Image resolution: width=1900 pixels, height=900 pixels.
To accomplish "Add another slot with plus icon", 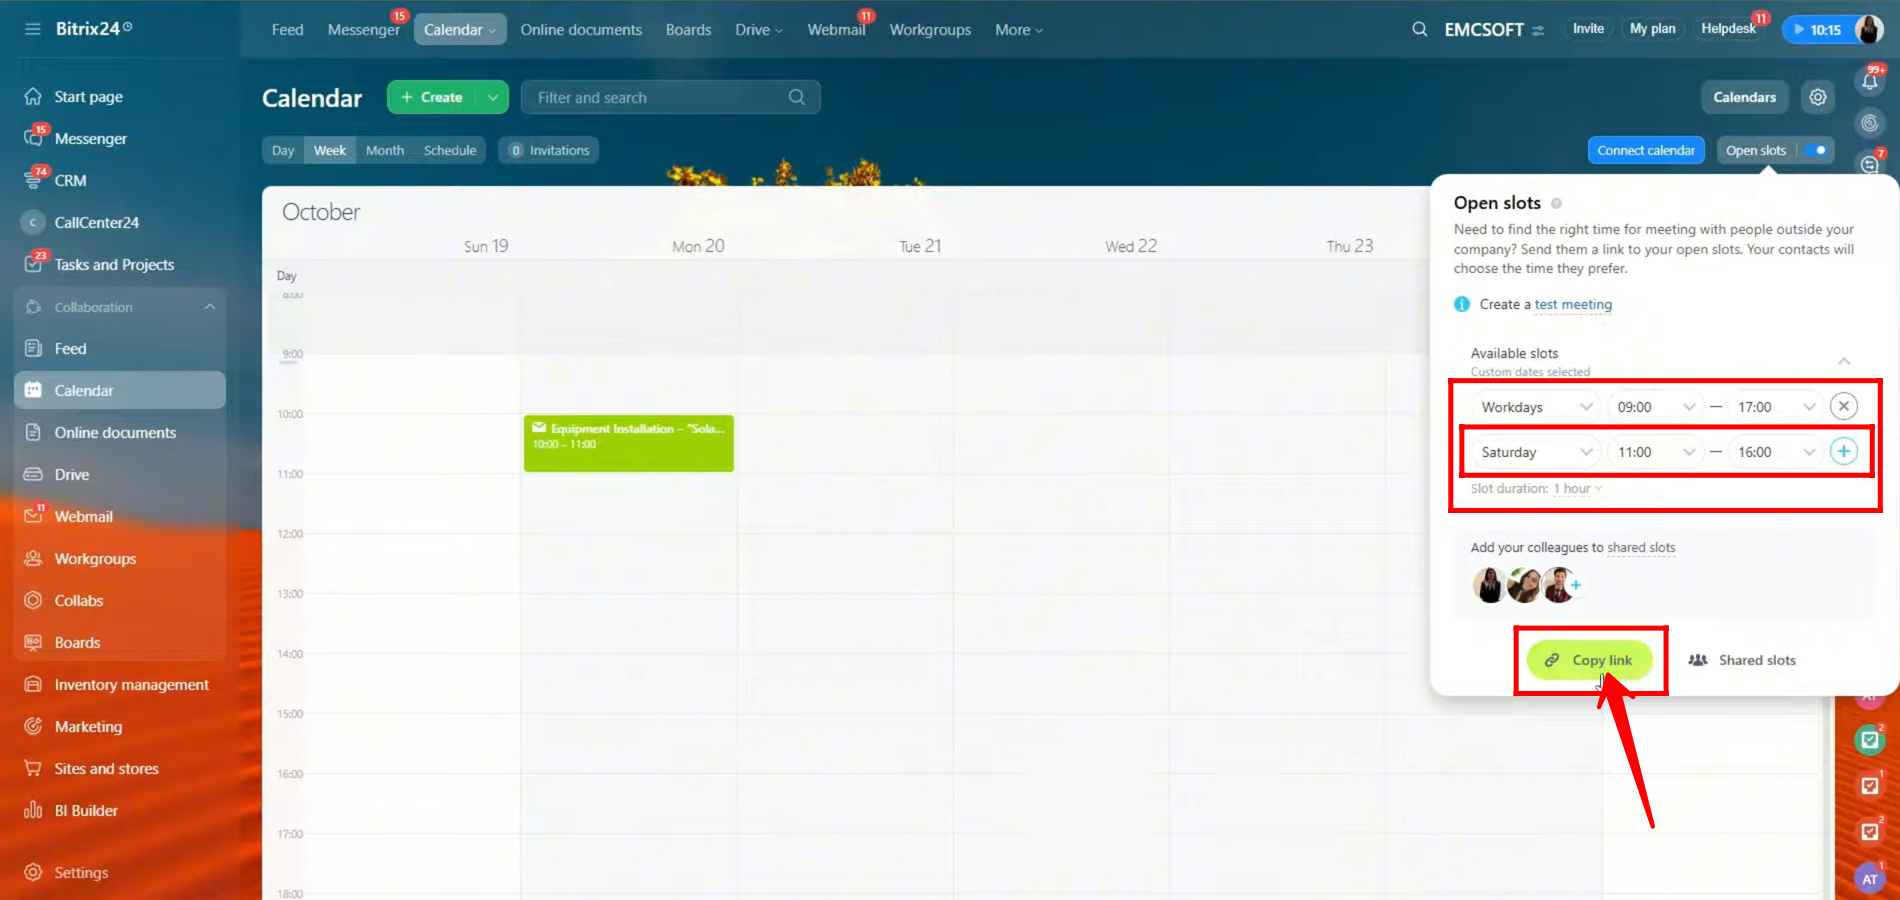I will (1843, 451).
